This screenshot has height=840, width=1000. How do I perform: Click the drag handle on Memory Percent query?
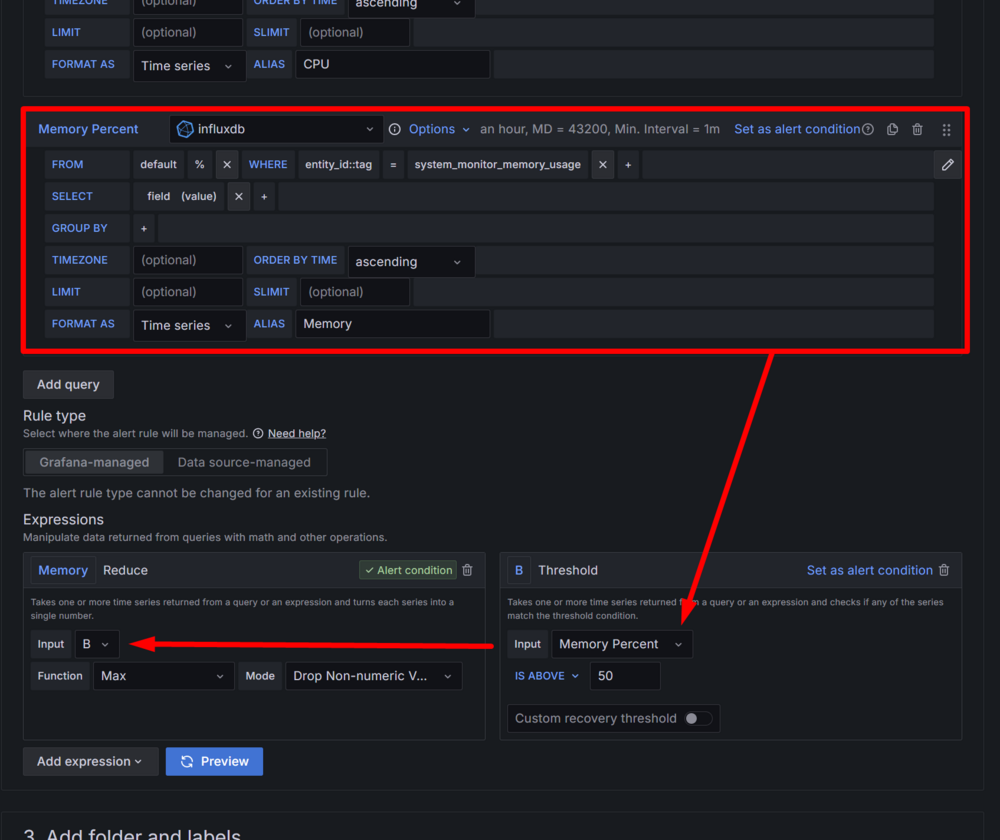(x=946, y=129)
